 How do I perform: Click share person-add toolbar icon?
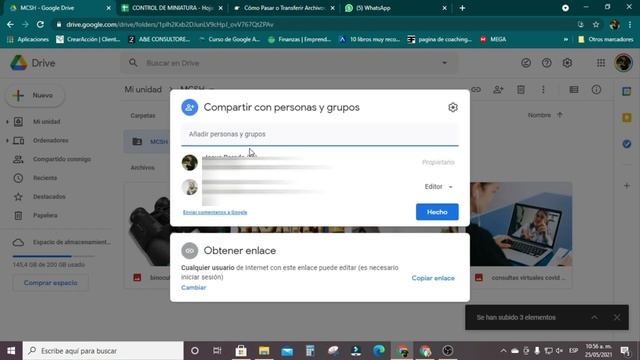pos(498,89)
